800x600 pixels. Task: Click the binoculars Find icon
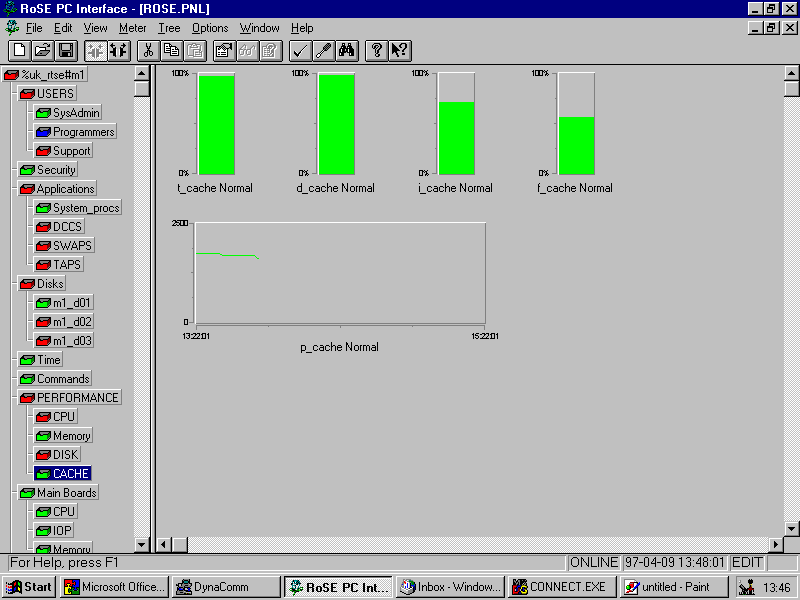347,50
